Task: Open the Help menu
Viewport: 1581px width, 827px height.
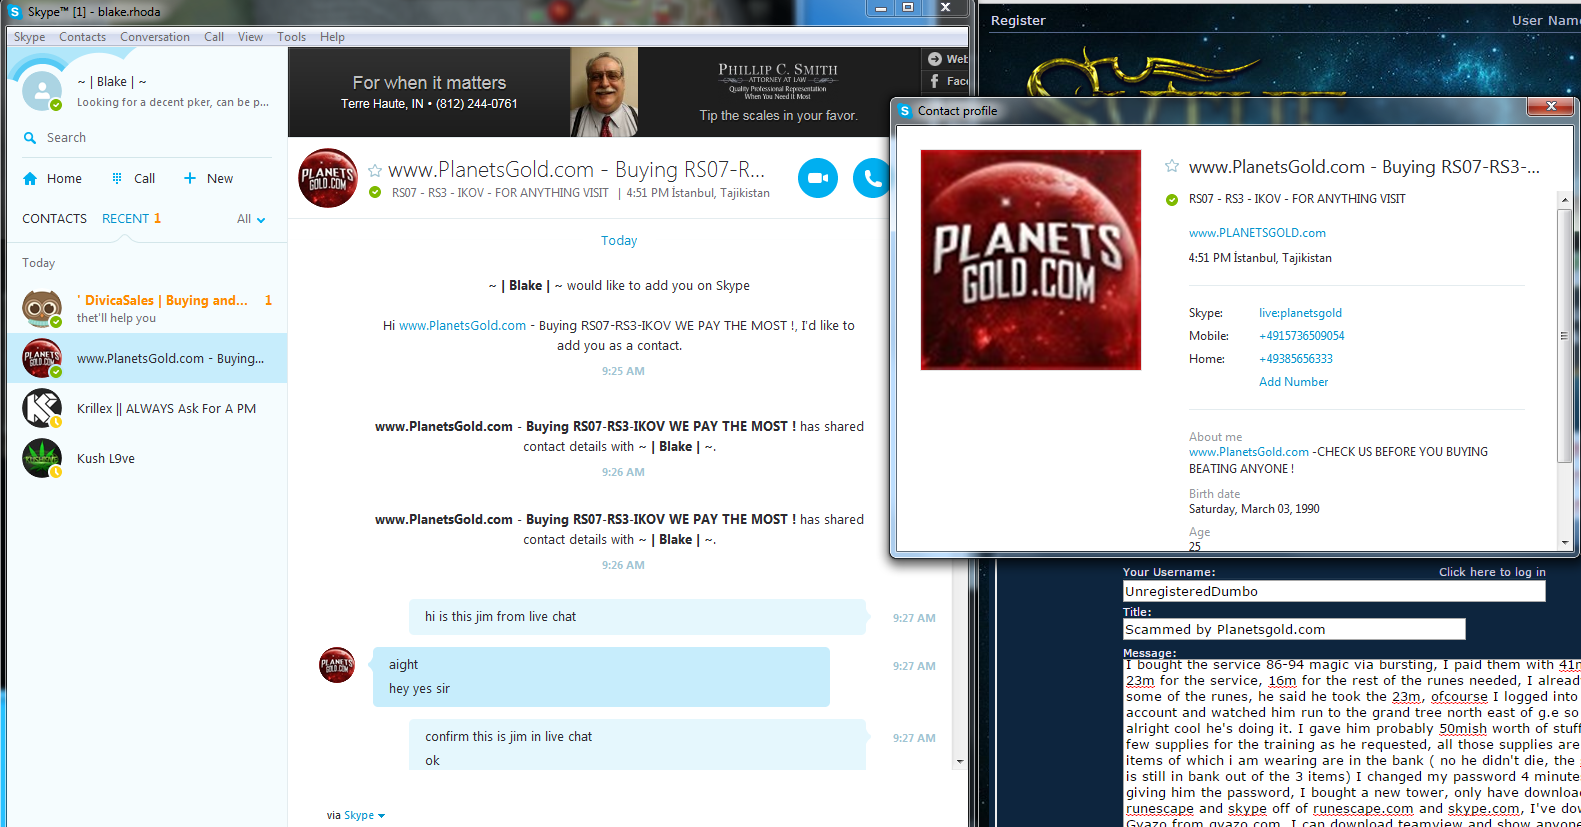Action: point(332,37)
